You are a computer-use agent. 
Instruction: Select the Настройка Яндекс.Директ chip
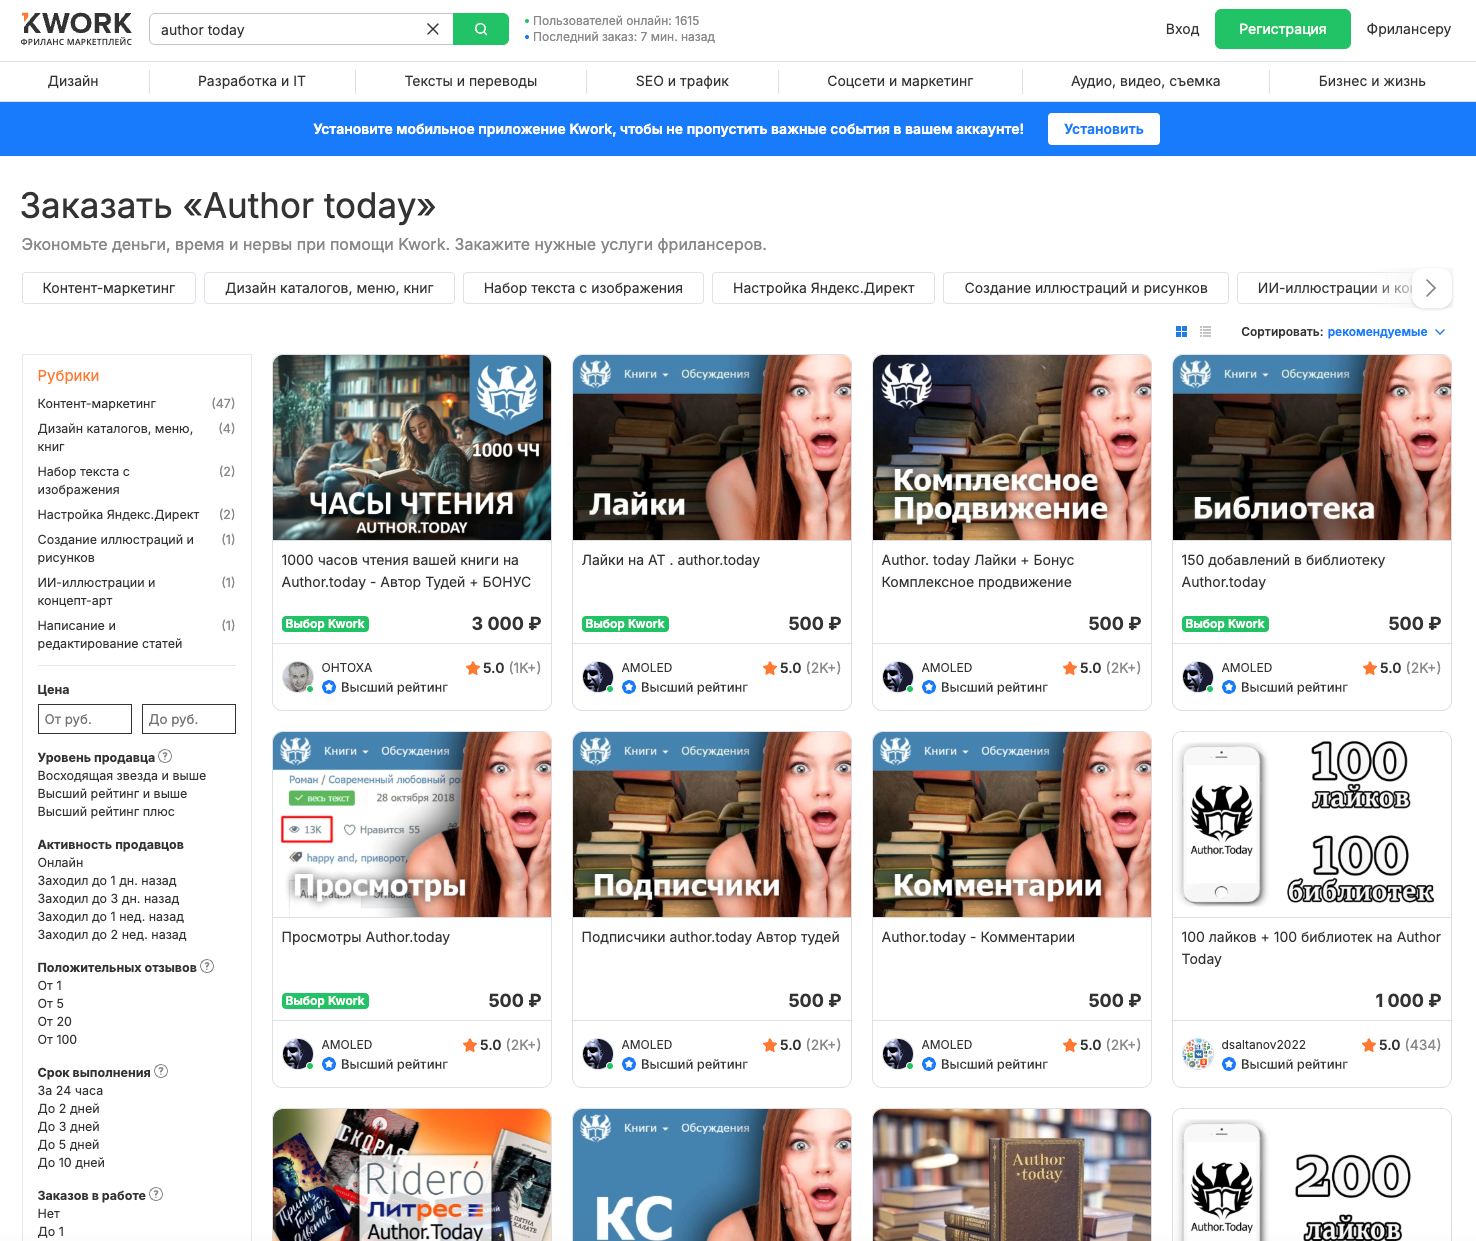[x=824, y=288]
